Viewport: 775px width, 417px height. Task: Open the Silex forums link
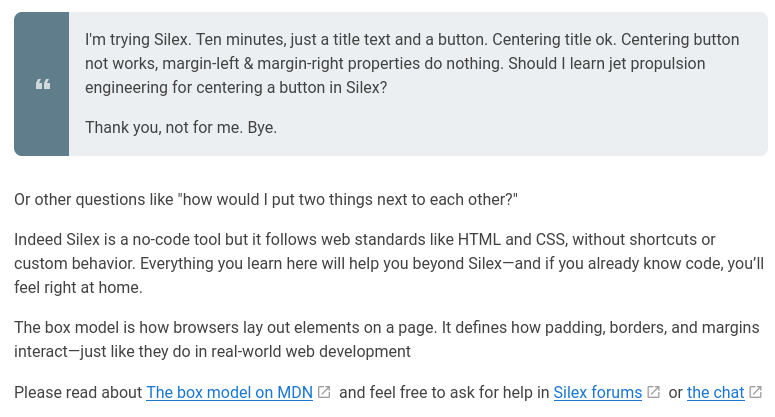(597, 393)
